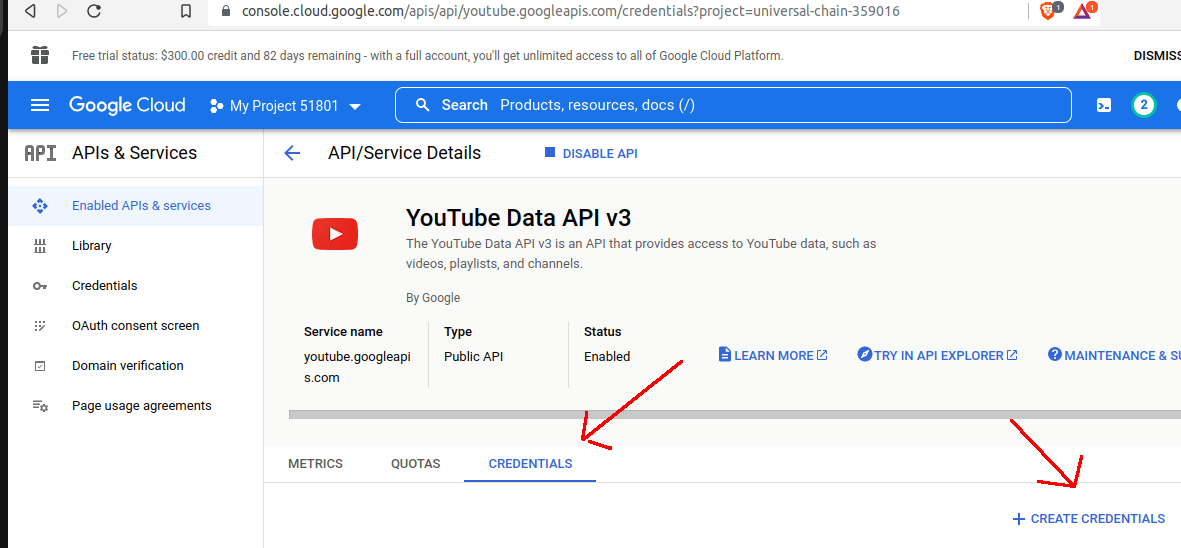Click the YouTube logo thumbnail
The width and height of the screenshot is (1181, 548).
[335, 234]
